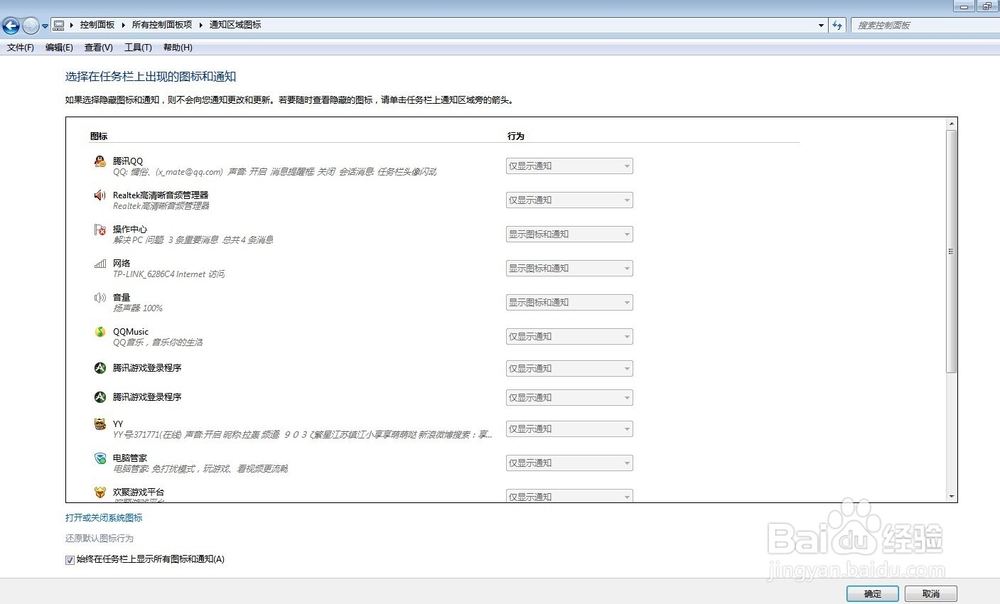
Task: Open behavior dropdown for 音量
Action: point(569,302)
